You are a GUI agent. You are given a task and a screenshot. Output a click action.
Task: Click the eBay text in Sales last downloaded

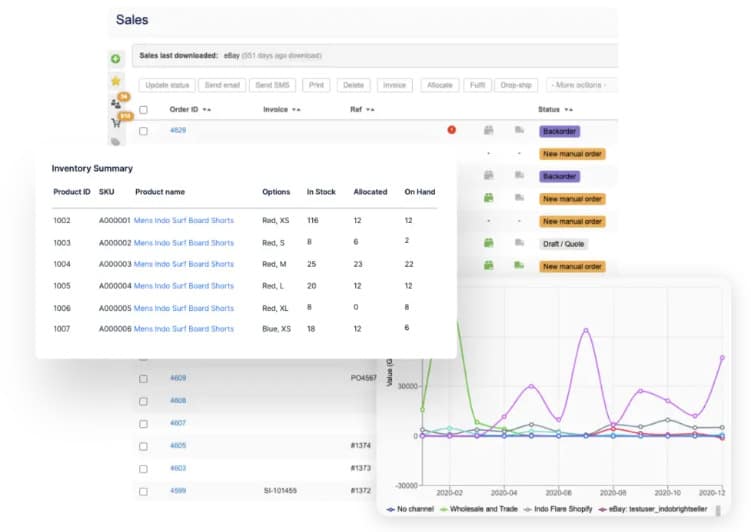click(x=232, y=56)
